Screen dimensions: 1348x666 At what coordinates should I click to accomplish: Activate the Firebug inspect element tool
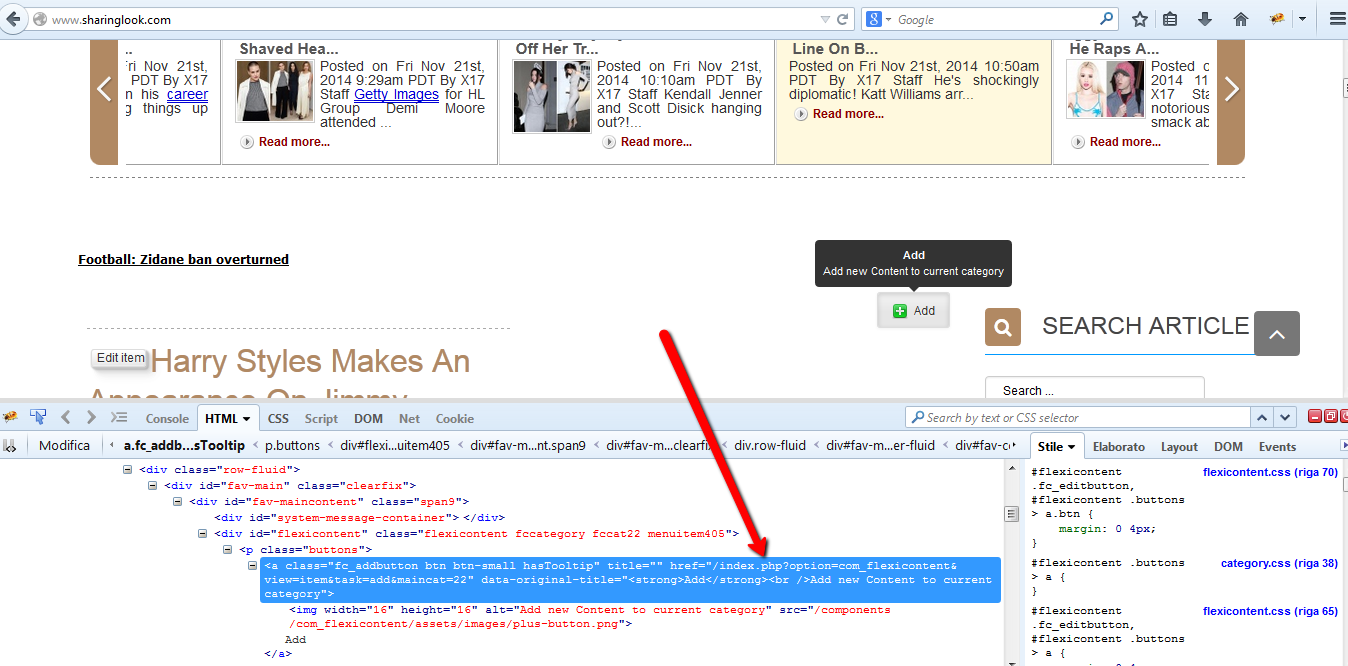38,417
